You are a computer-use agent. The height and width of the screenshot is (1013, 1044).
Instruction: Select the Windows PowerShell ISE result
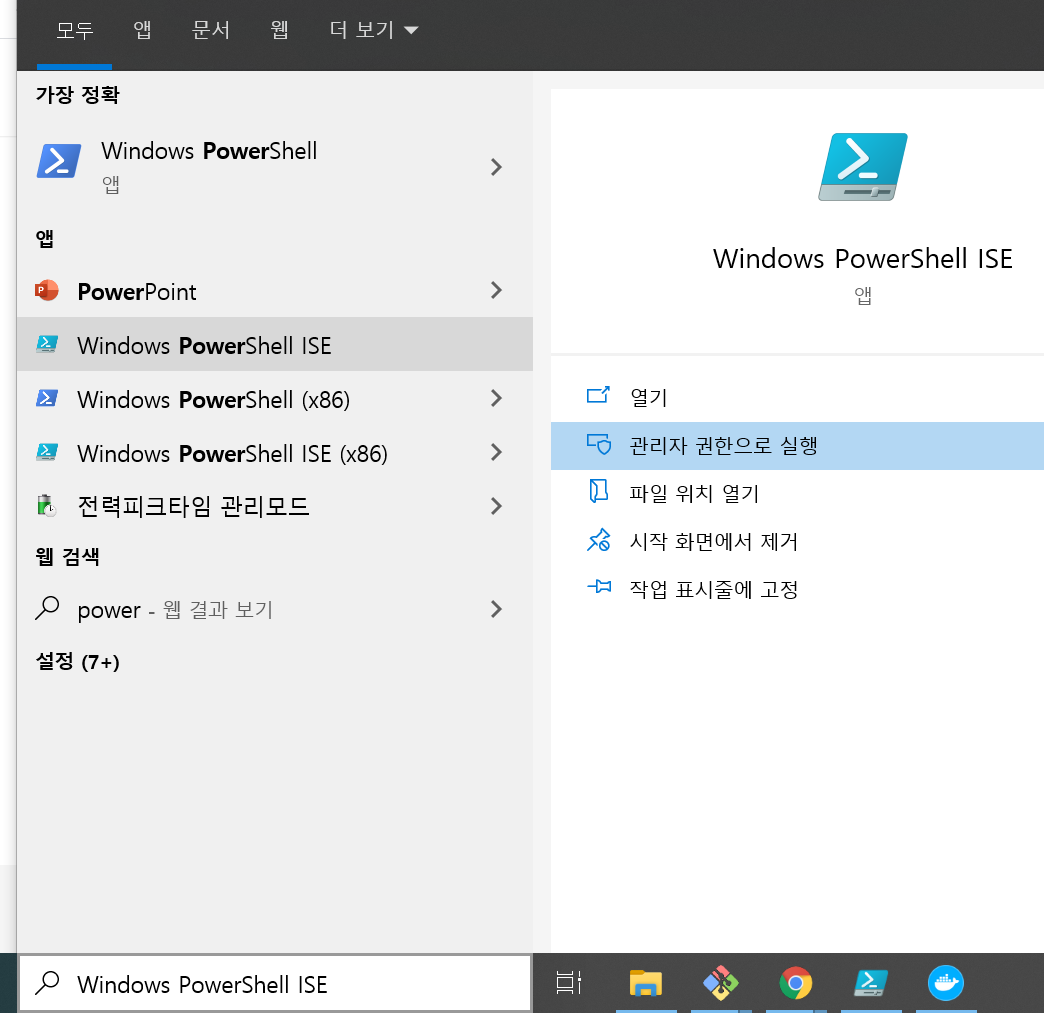[275, 344]
